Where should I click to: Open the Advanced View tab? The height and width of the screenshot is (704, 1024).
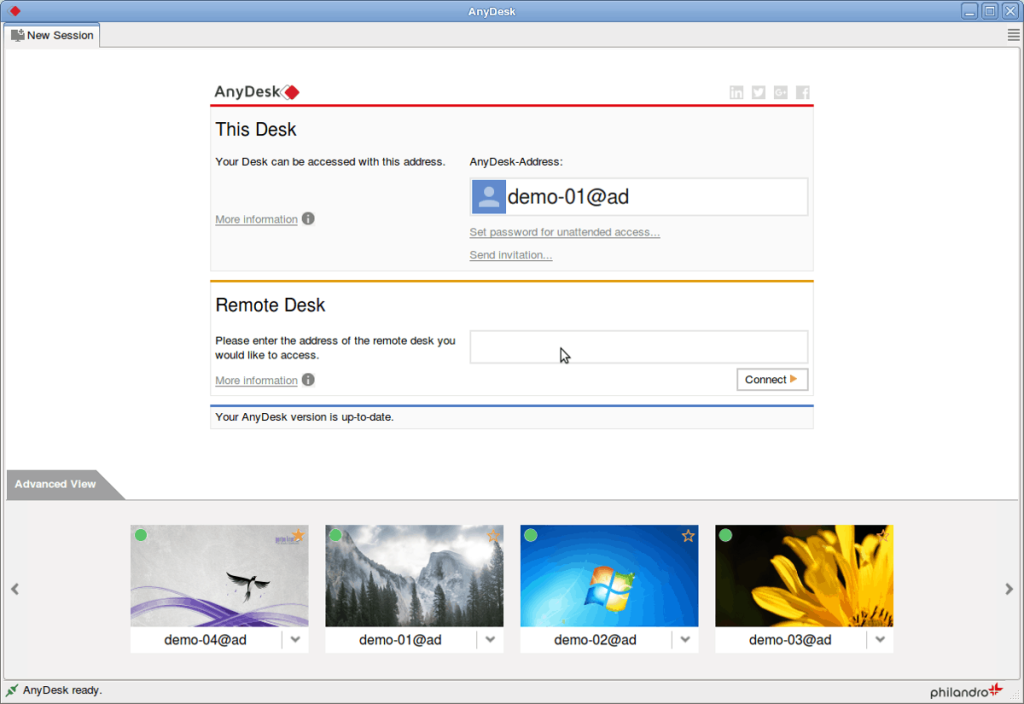click(55, 484)
